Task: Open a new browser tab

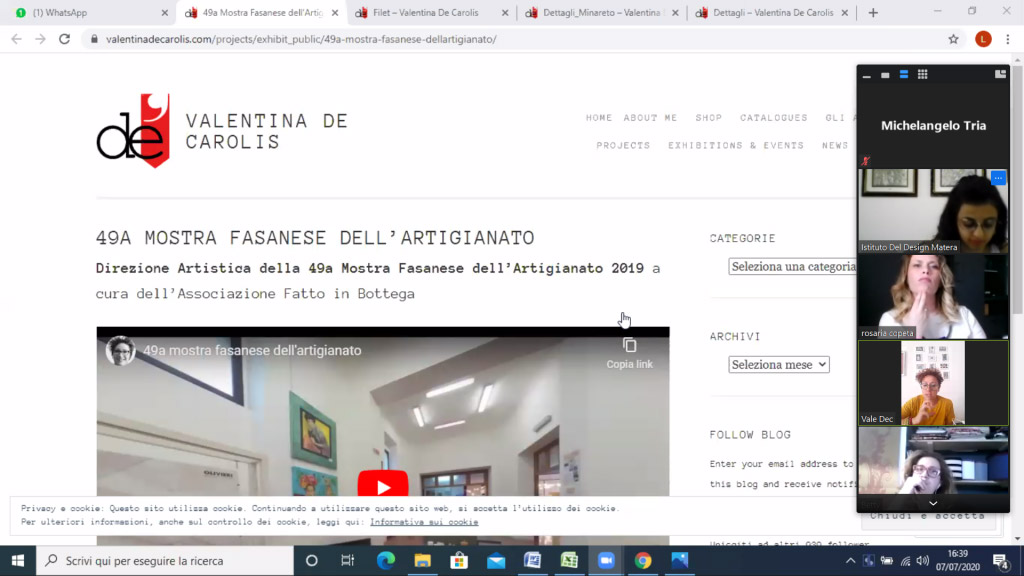Action: (x=873, y=12)
